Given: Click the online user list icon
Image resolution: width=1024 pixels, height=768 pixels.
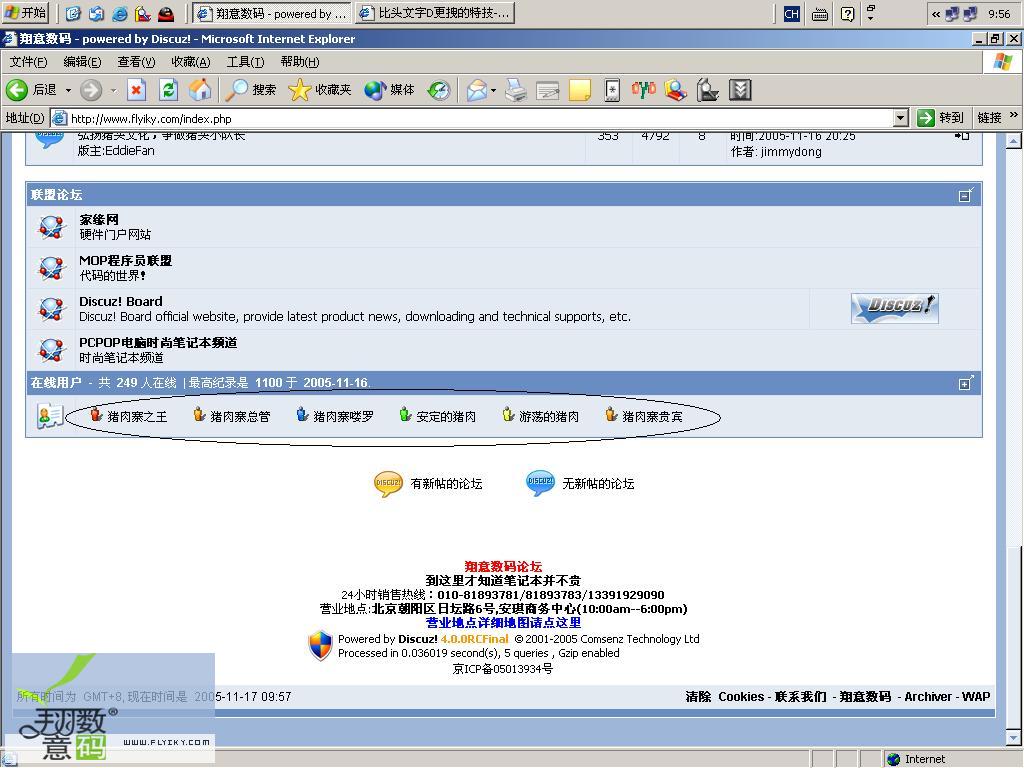Looking at the screenshot, I should [50, 416].
